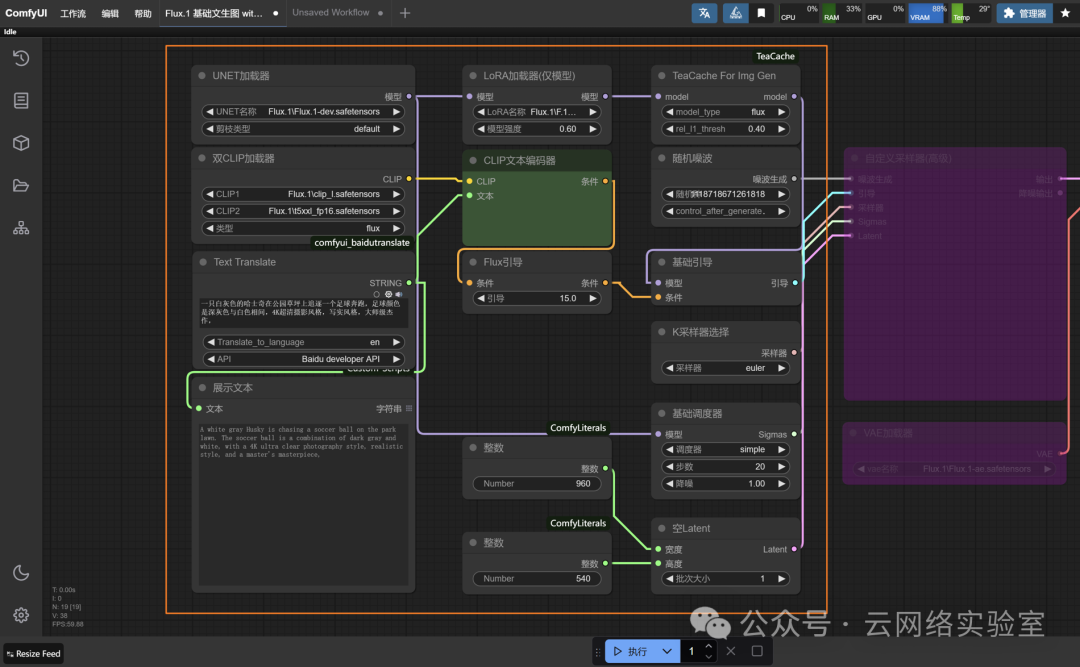Cancel current run with X icon
This screenshot has height=667, width=1080.
tap(731, 651)
